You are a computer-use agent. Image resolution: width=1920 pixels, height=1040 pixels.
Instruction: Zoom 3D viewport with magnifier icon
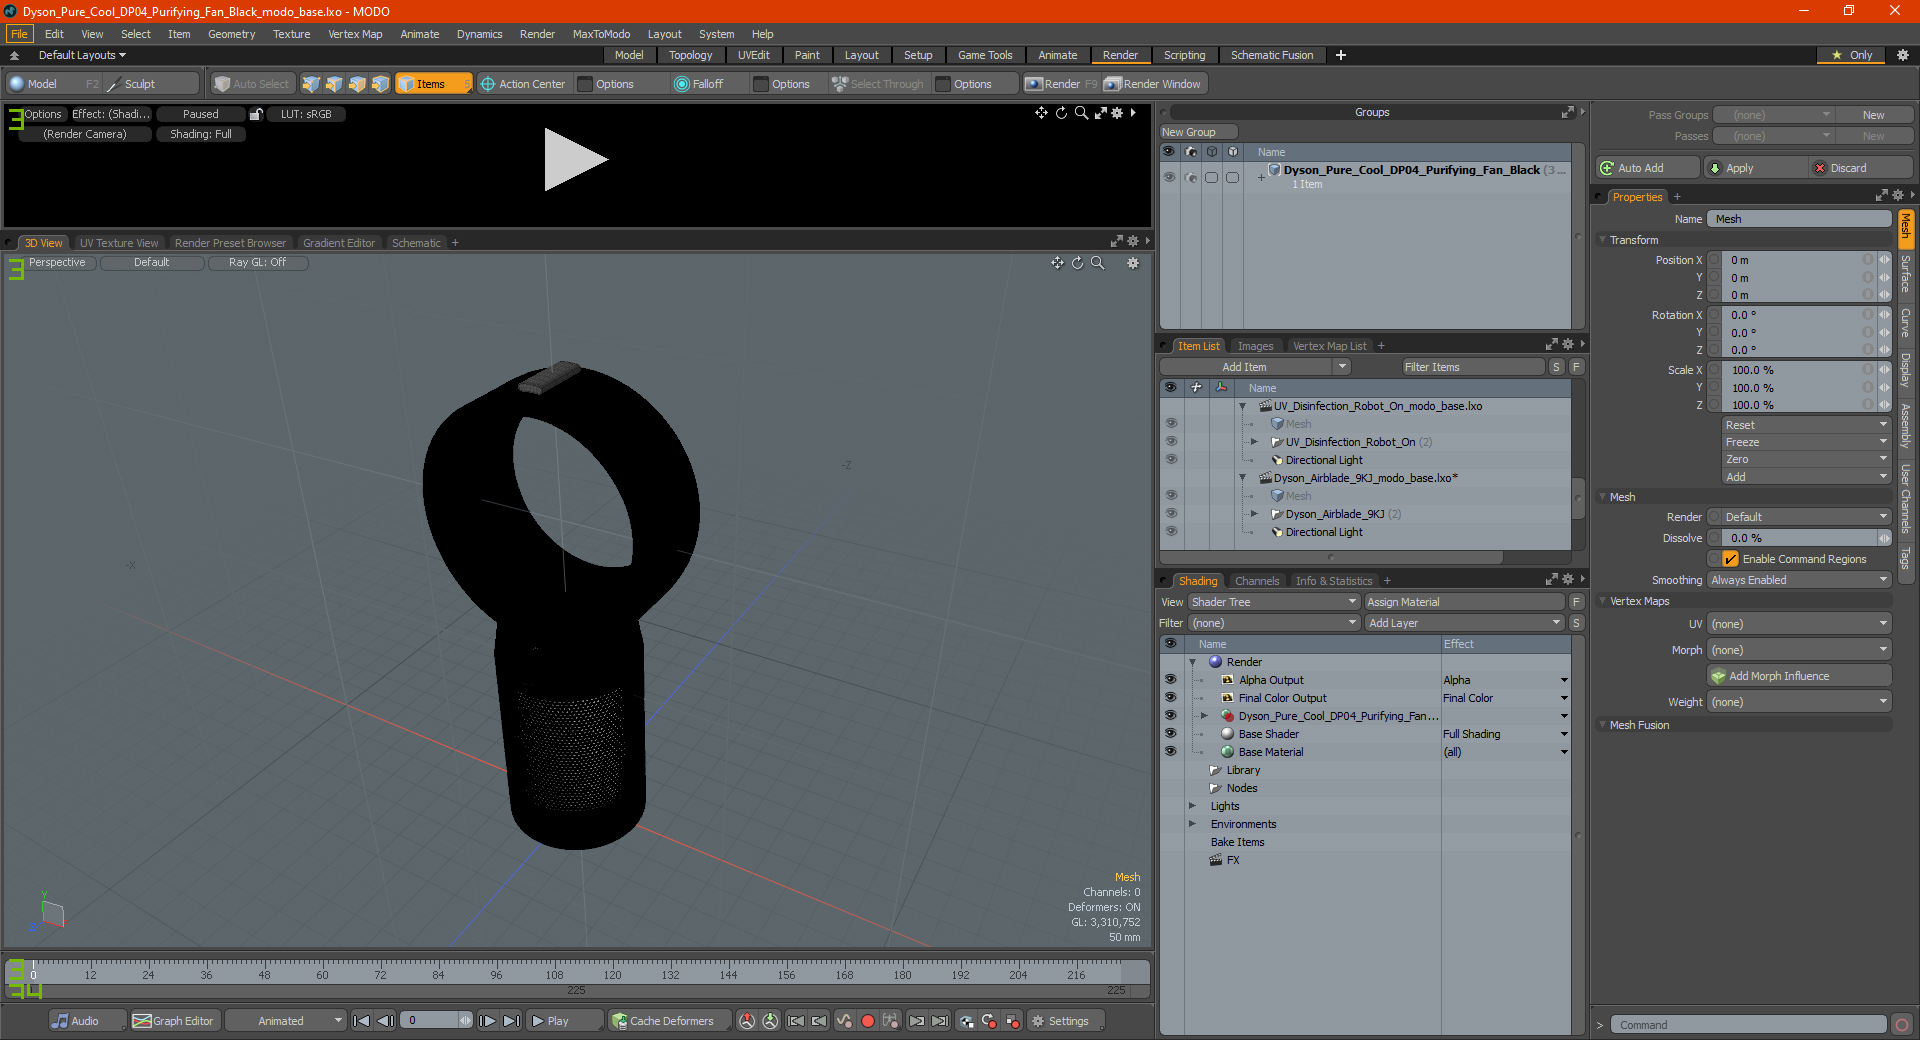(1098, 263)
